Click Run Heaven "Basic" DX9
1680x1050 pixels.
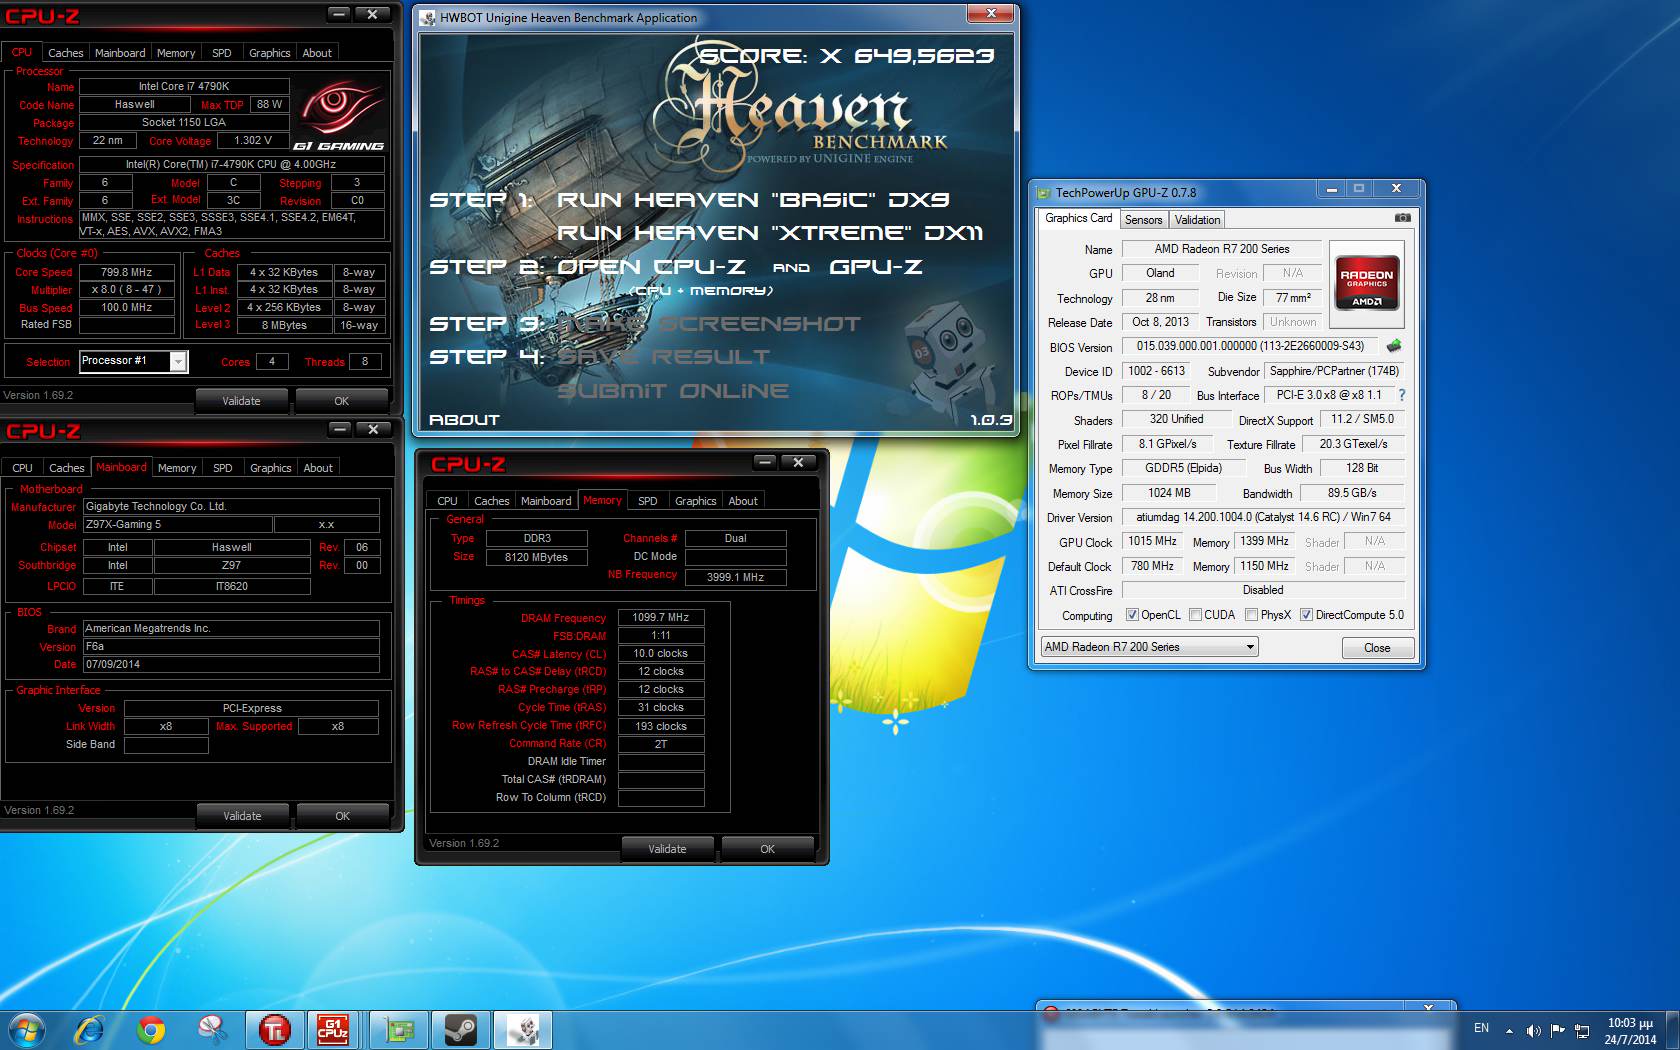pos(753,200)
